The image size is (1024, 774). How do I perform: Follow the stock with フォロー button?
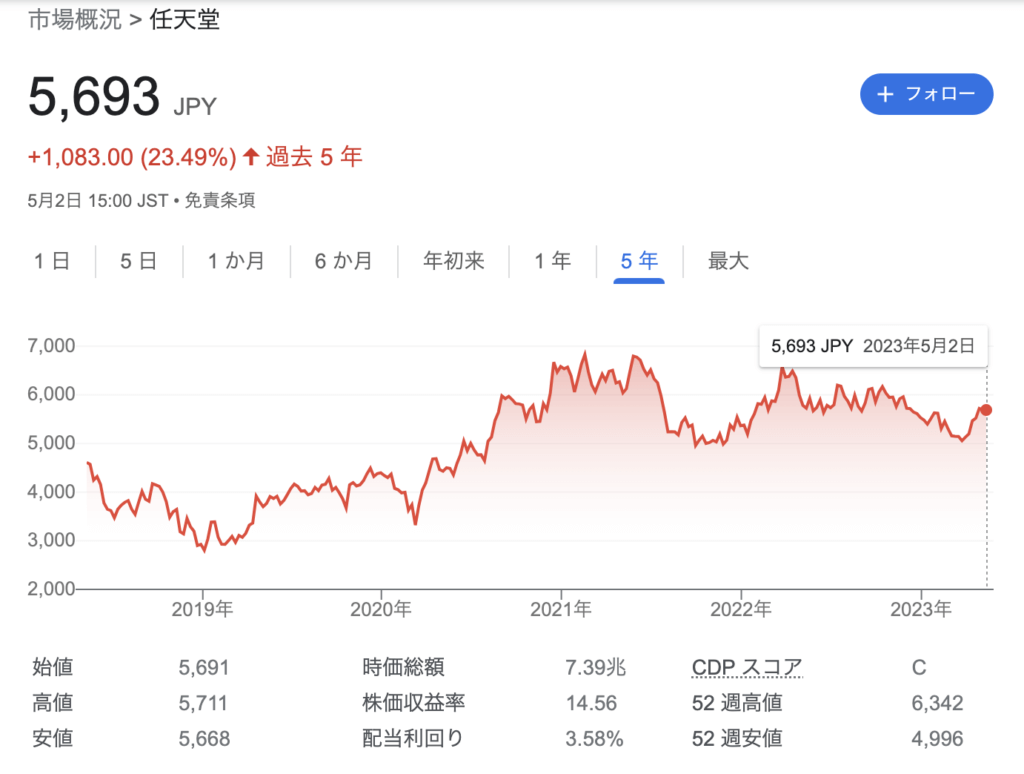coord(927,94)
